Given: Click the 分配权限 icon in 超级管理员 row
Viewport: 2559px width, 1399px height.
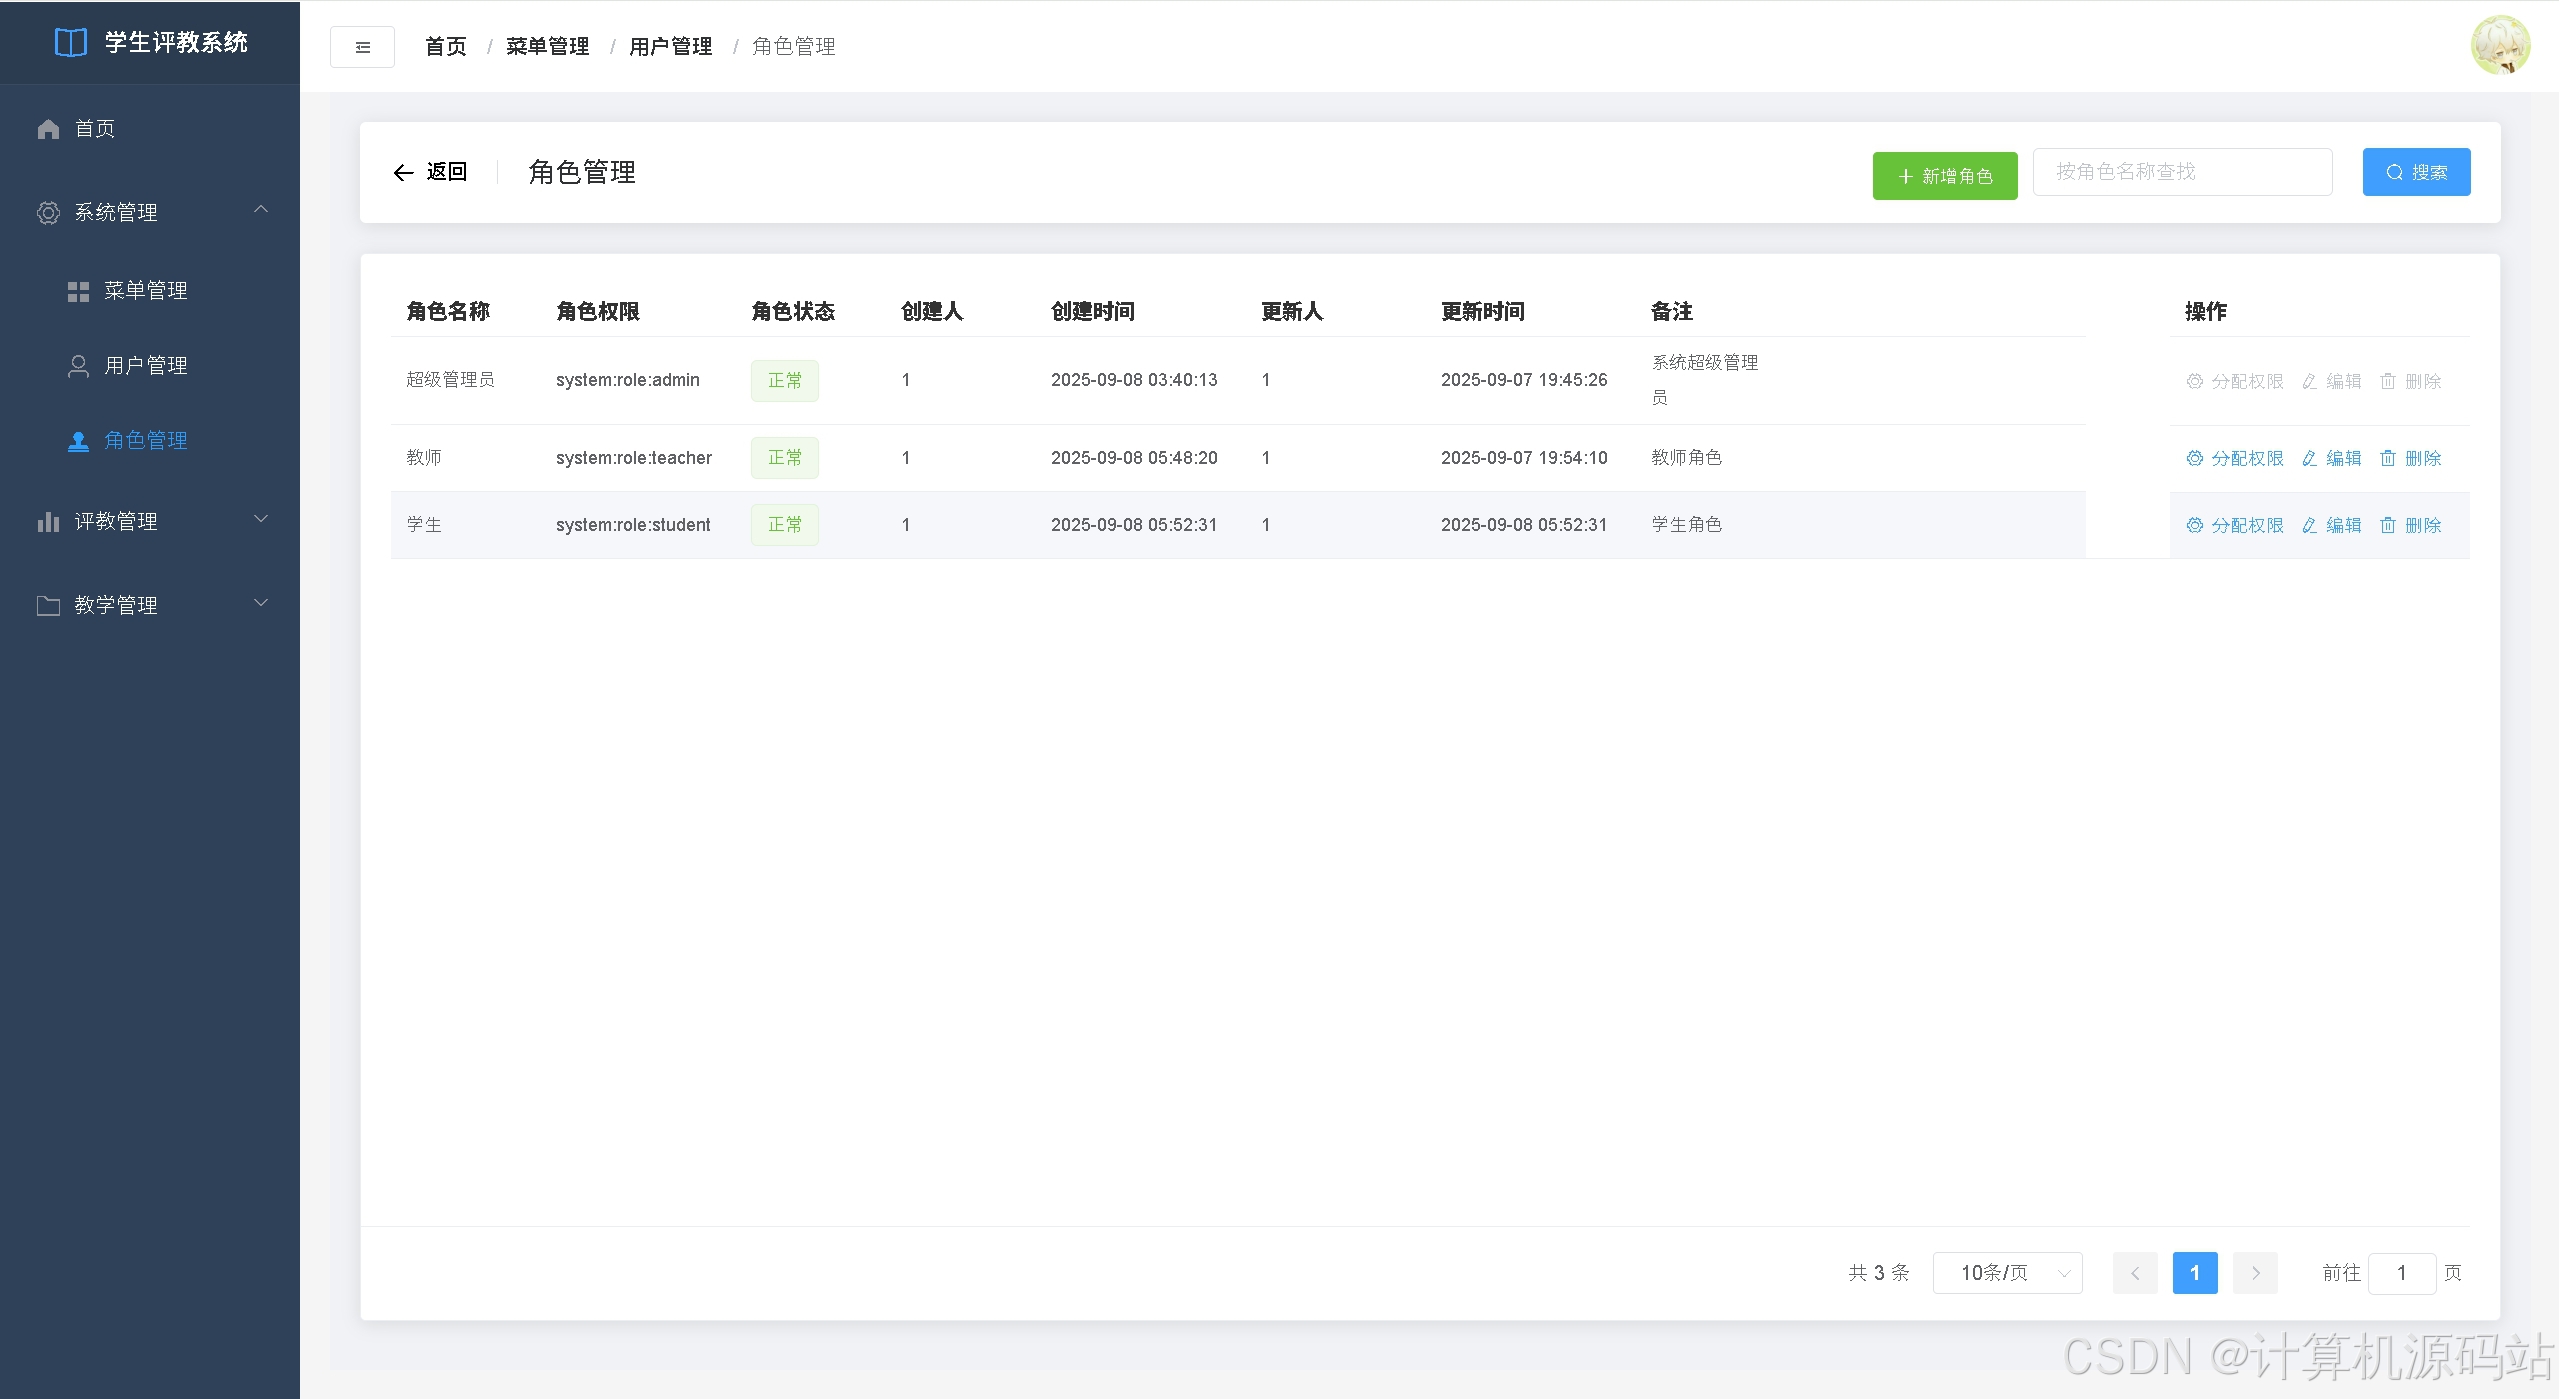Looking at the screenshot, I should pos(2194,381).
